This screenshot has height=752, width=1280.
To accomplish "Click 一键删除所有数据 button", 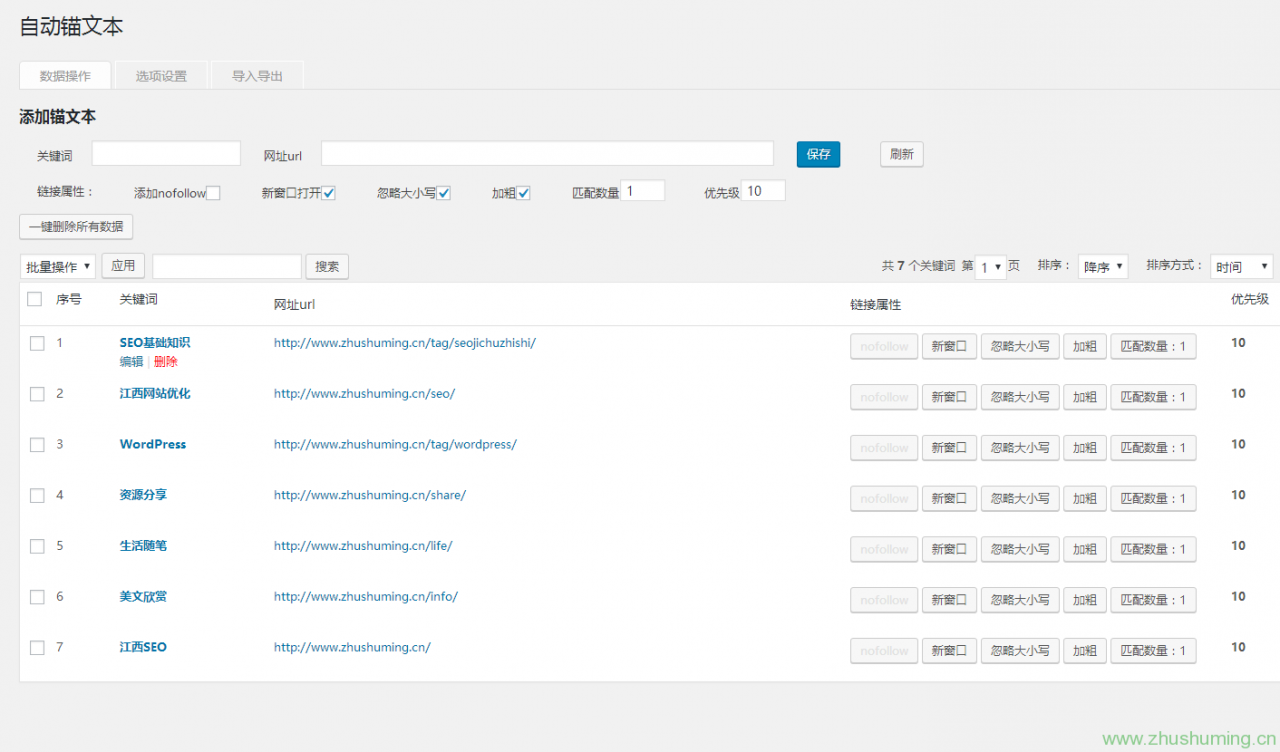I will [x=76, y=227].
